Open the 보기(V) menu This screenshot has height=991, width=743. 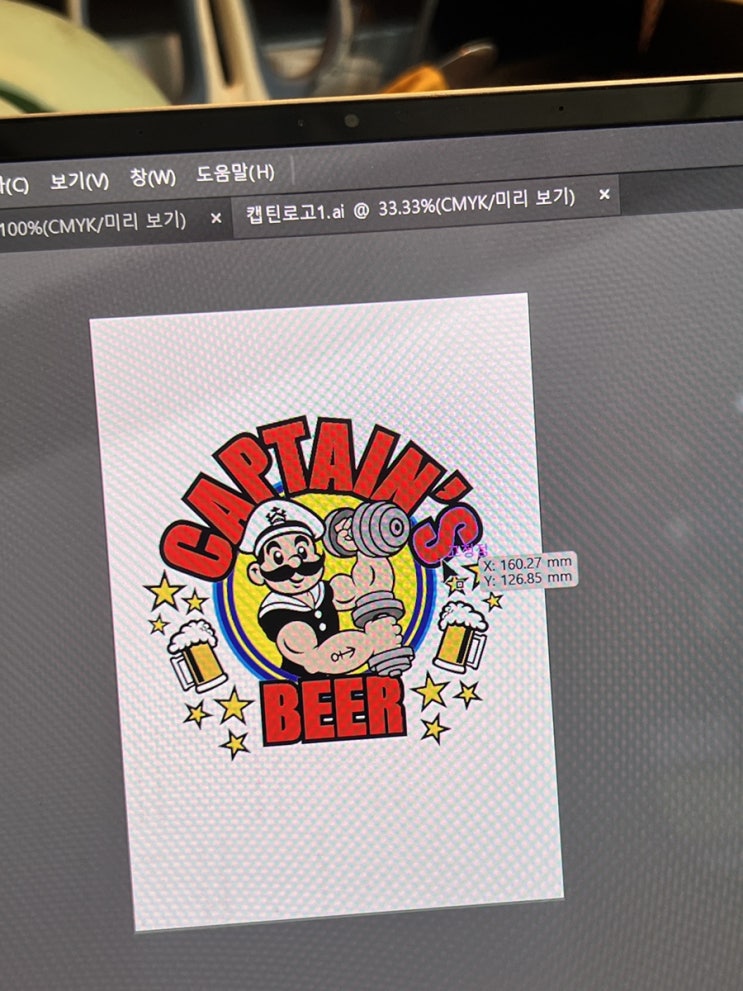coord(80,182)
